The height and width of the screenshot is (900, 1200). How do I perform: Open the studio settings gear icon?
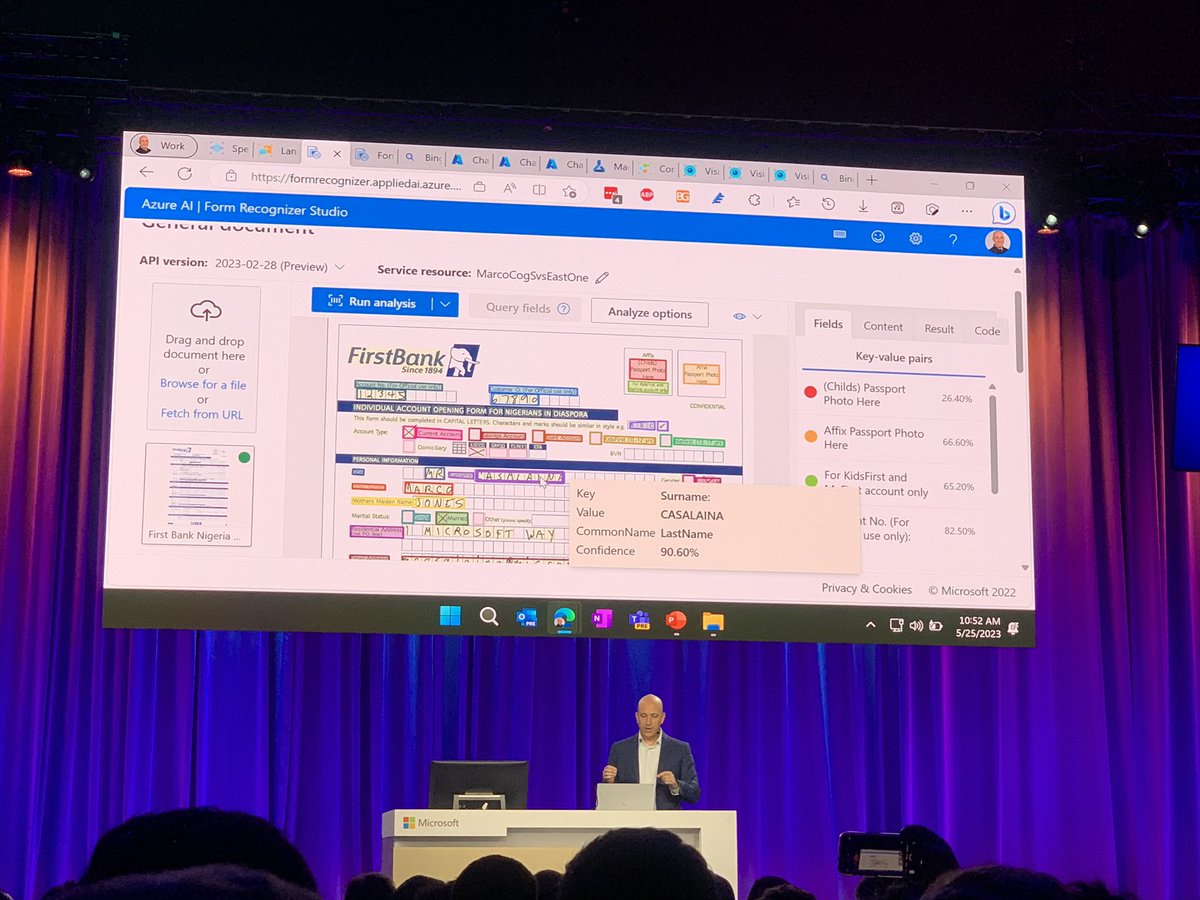[915, 238]
